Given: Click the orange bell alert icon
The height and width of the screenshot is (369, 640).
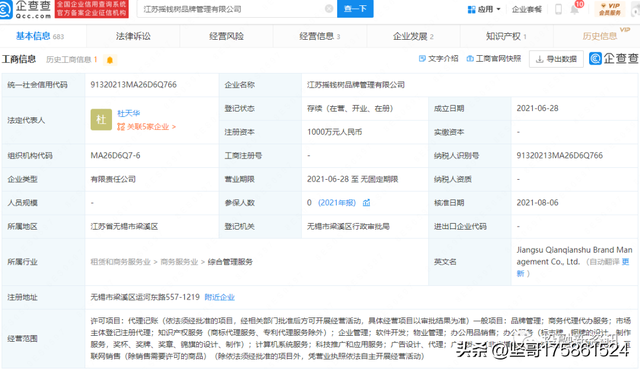Looking at the screenshot, I should (109, 60).
